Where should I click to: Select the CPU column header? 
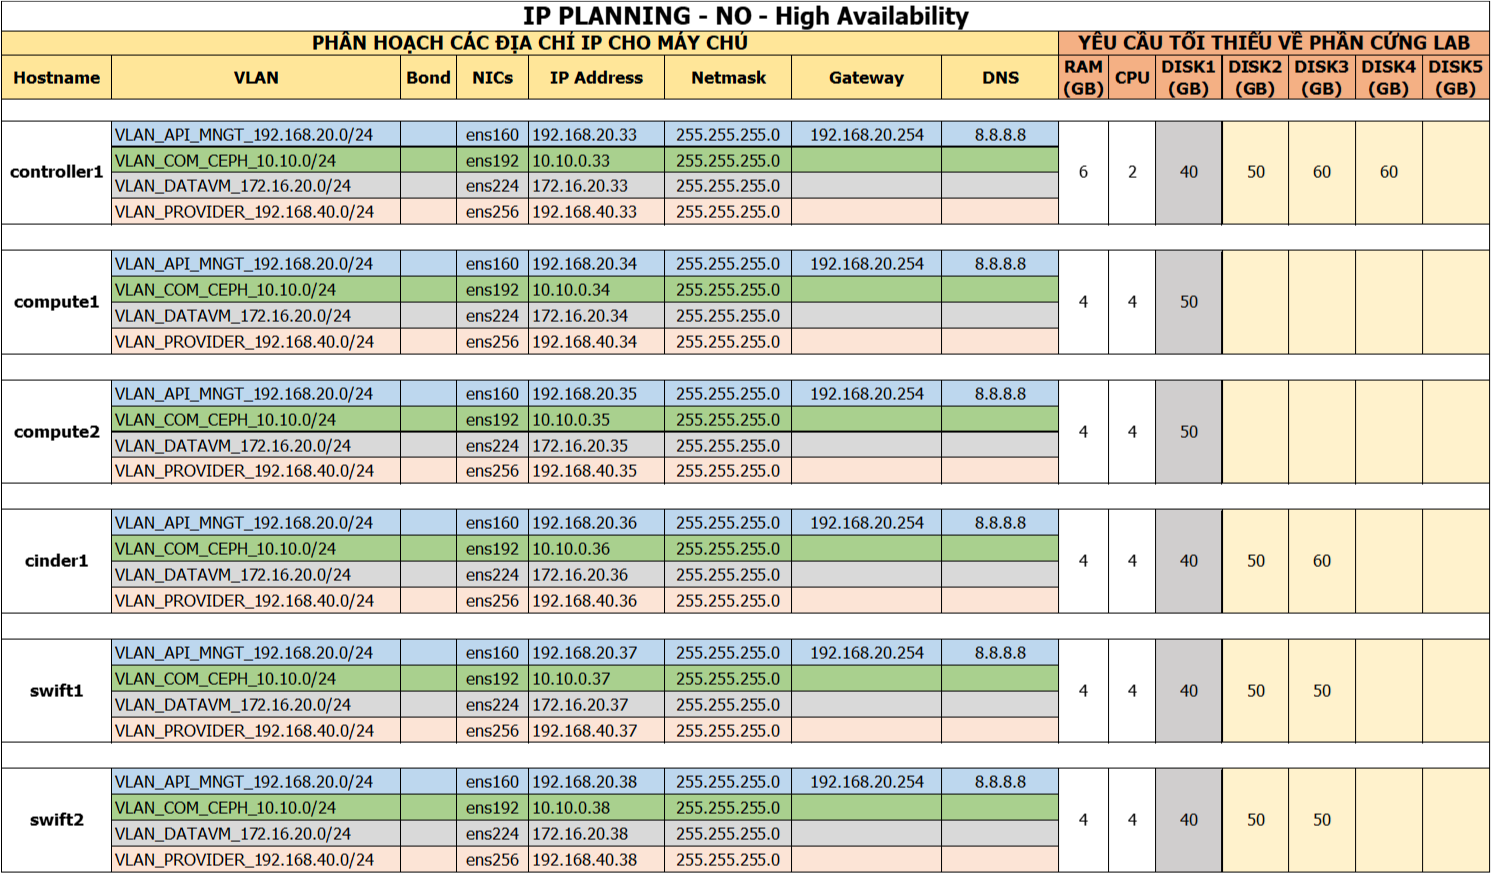point(1132,78)
